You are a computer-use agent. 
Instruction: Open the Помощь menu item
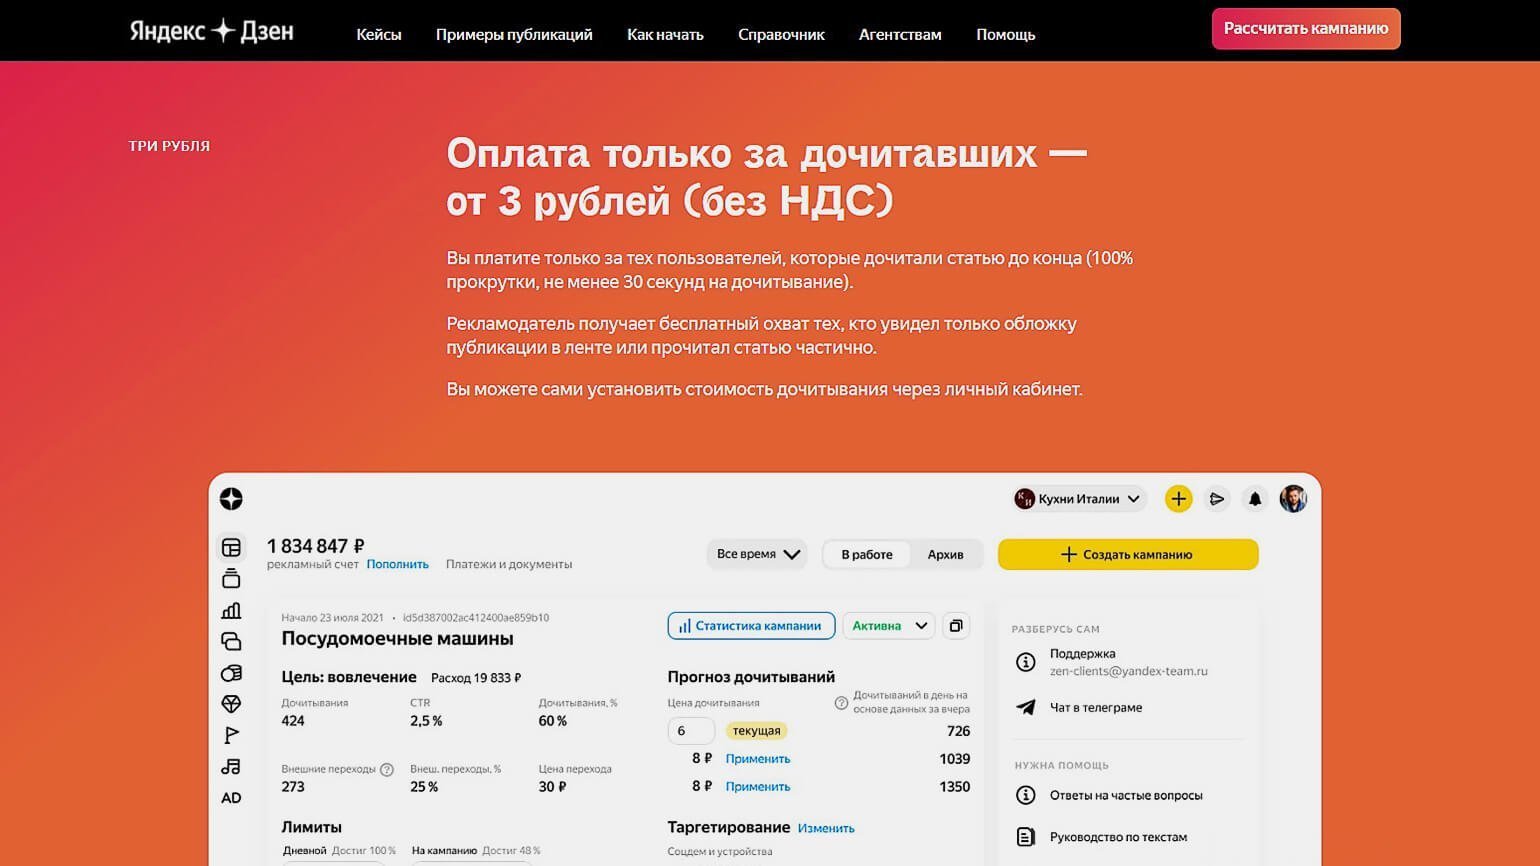(x=1005, y=34)
